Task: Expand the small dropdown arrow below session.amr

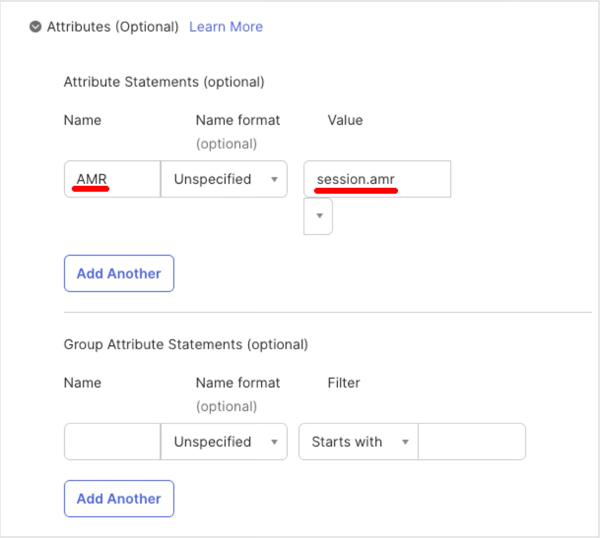Action: click(318, 216)
